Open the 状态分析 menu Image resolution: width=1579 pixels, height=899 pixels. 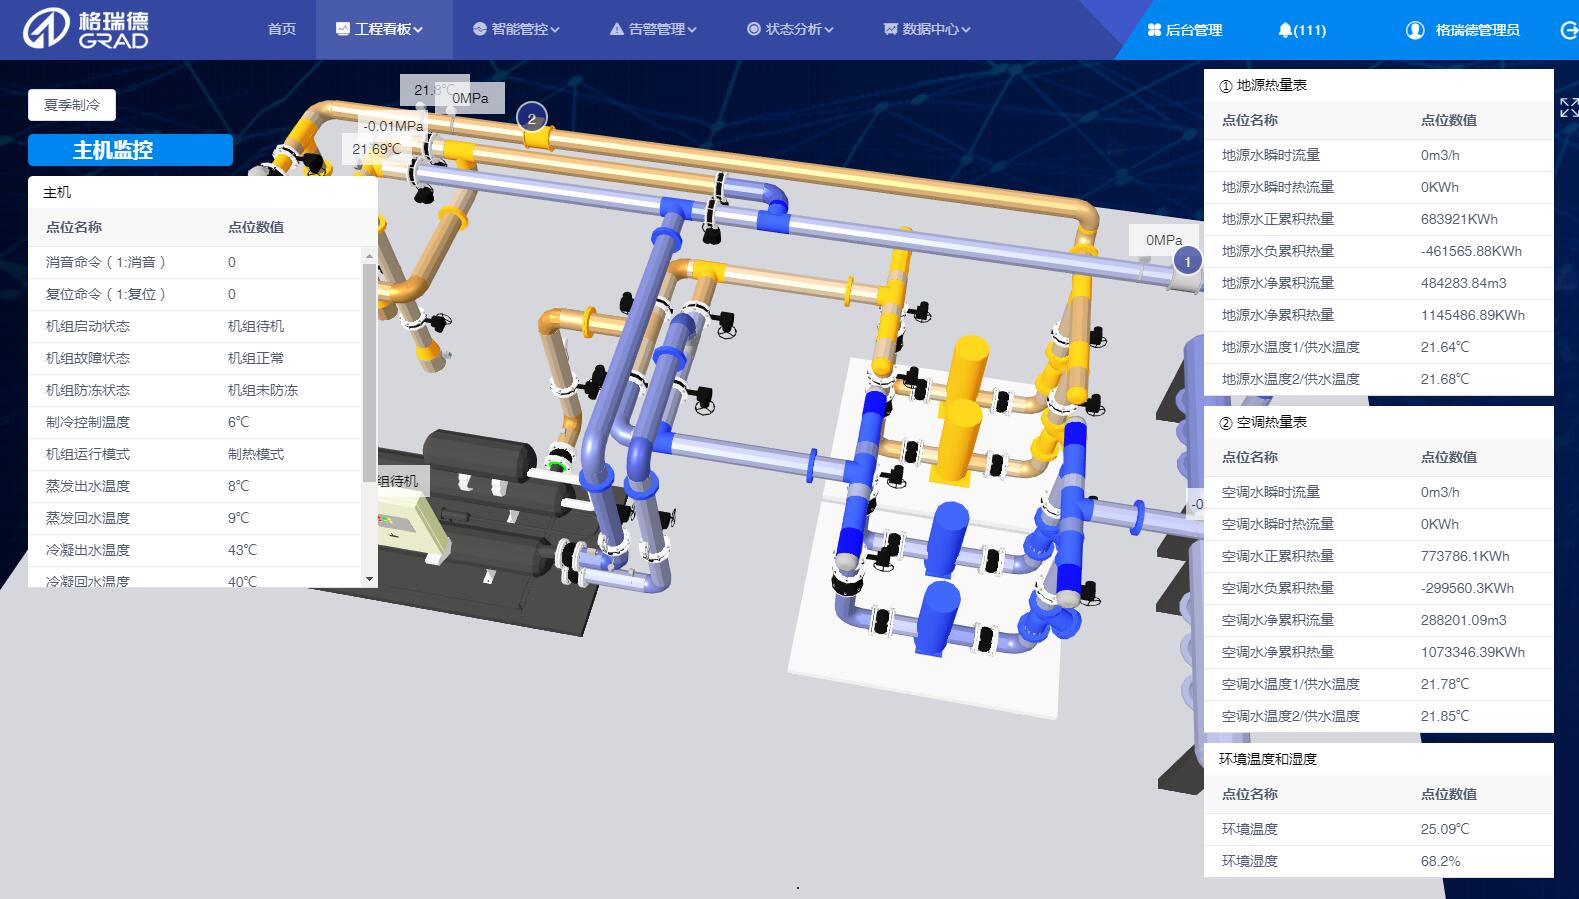click(x=790, y=30)
